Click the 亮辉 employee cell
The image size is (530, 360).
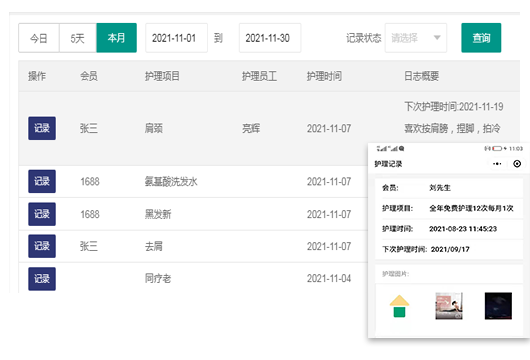(251, 128)
